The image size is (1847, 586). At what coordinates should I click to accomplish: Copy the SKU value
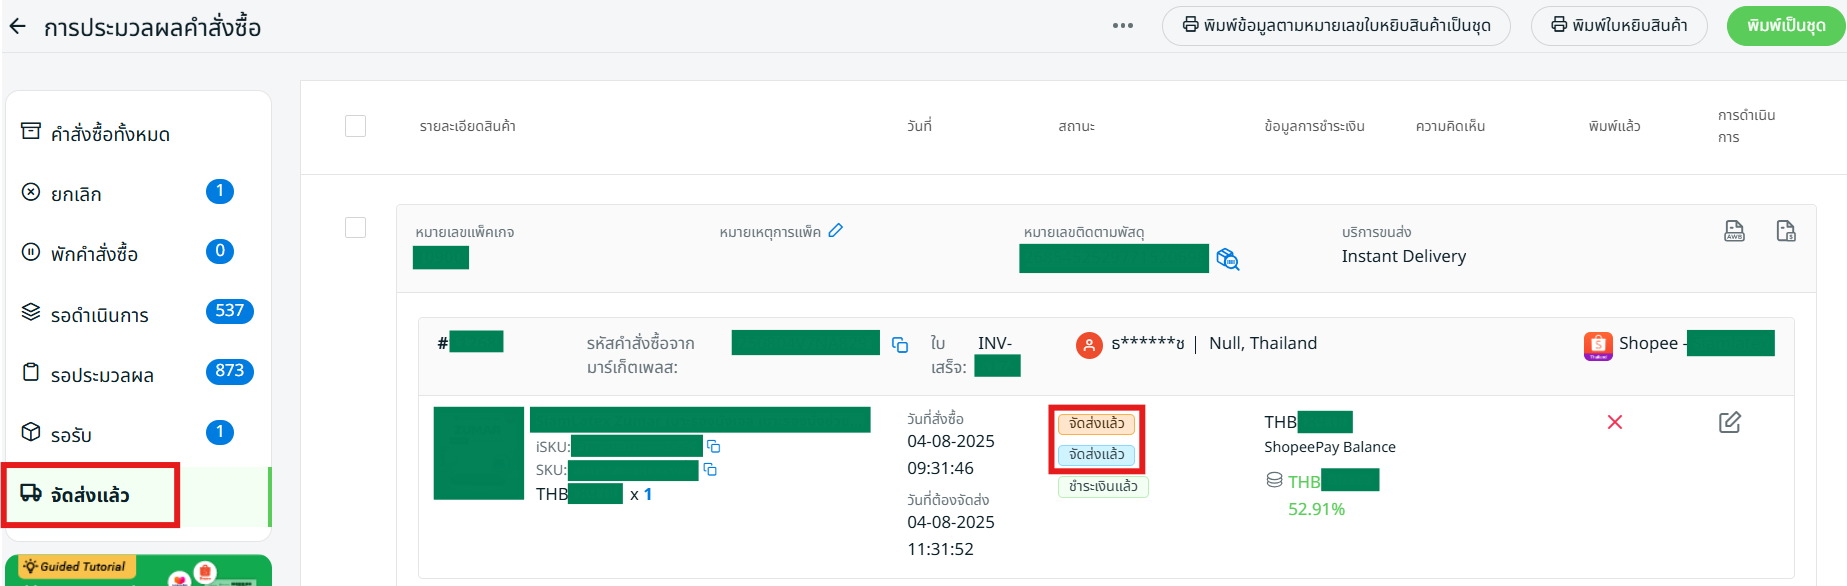click(x=710, y=469)
